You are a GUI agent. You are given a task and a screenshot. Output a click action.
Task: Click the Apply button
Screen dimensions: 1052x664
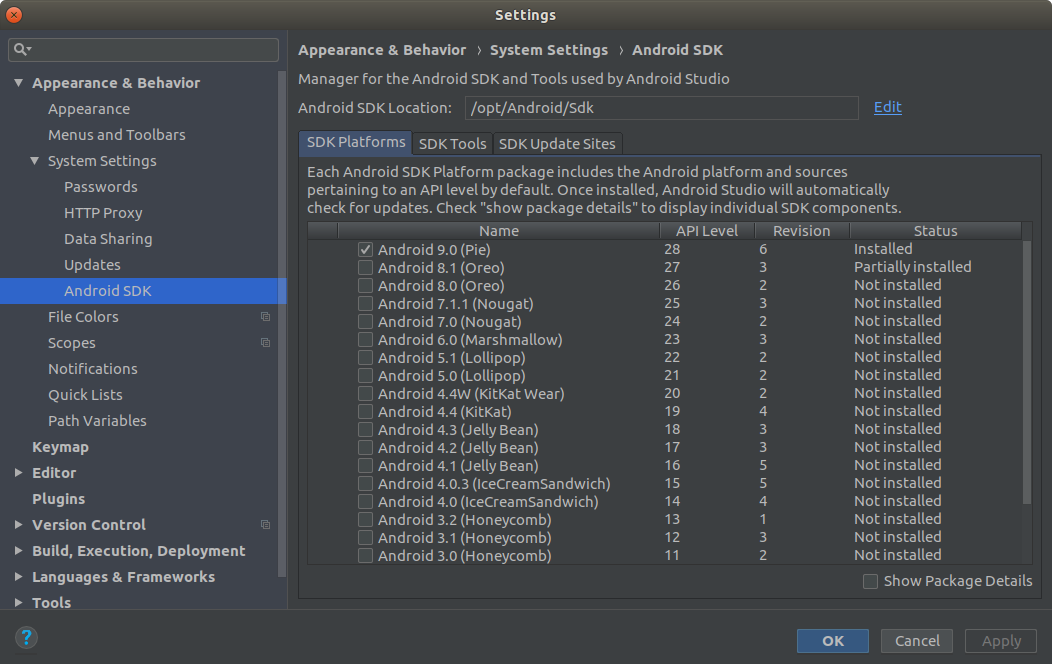click(1001, 641)
